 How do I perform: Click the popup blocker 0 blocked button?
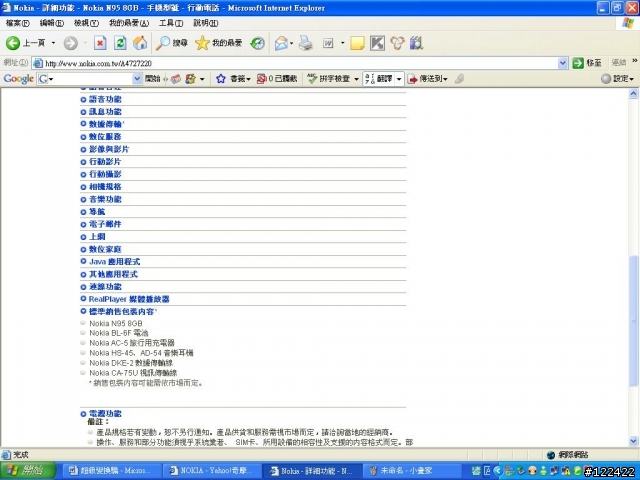(277, 79)
